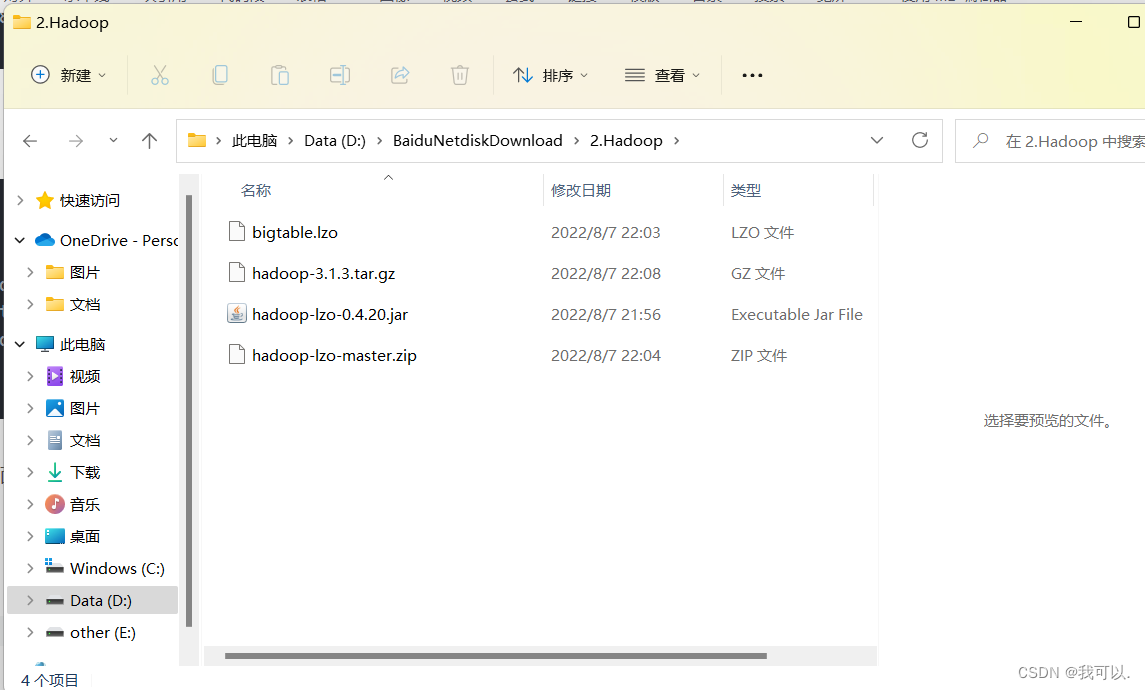Click 此电脑 breadcrumb in address bar
Screen dimensions: 1145x690
tap(255, 140)
